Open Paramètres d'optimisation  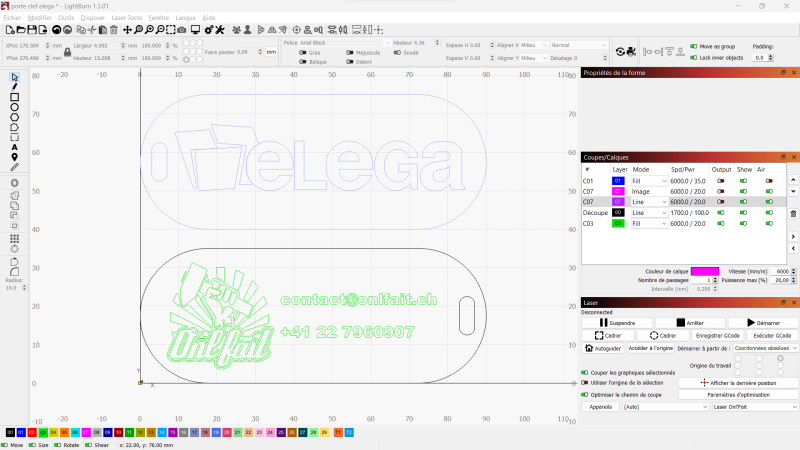click(738, 394)
